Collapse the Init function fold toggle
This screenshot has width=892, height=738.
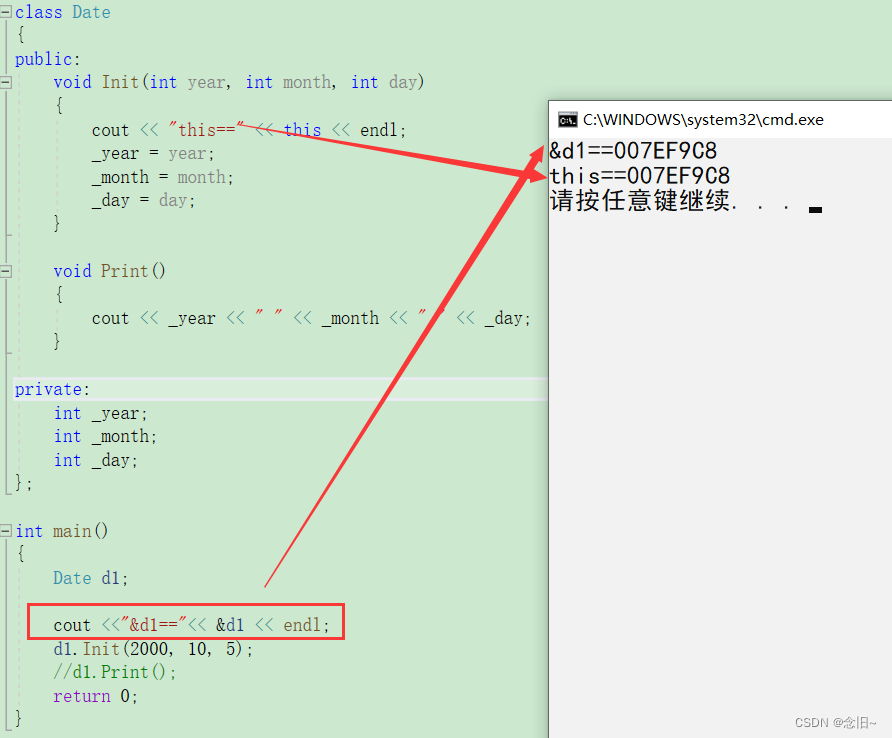[5, 83]
